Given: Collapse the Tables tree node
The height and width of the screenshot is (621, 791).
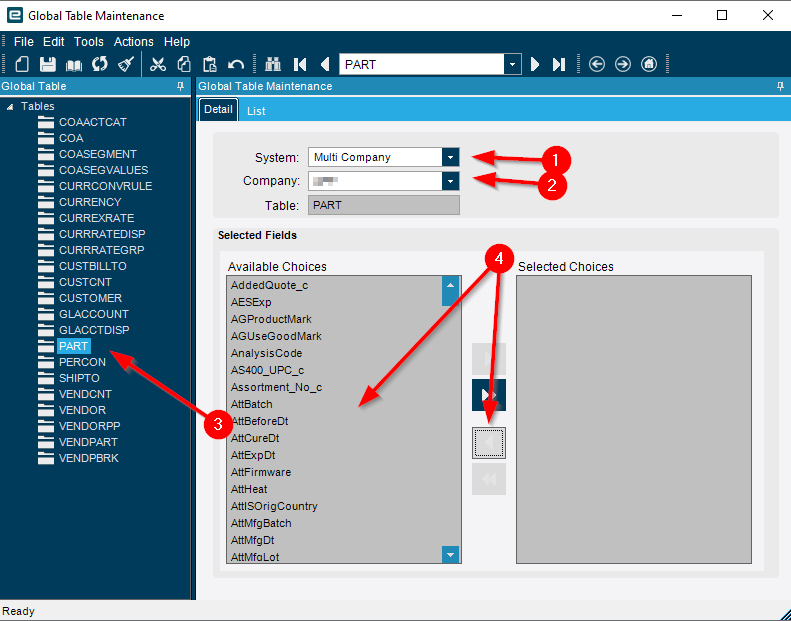Looking at the screenshot, I should click(9, 106).
